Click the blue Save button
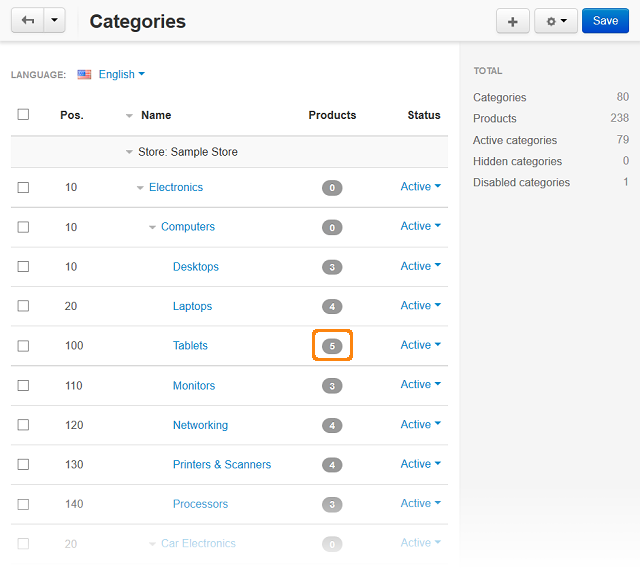 pyautogui.click(x=605, y=21)
